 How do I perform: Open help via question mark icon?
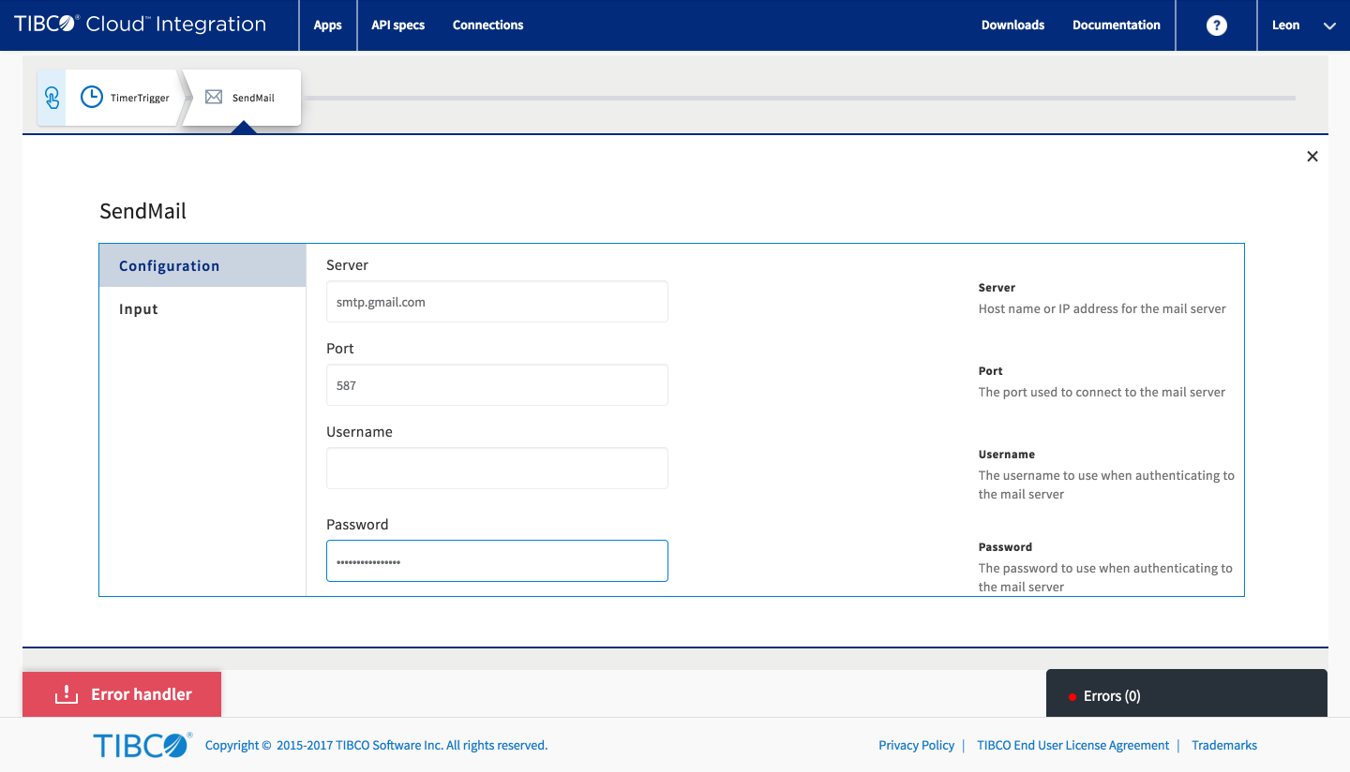coord(1216,25)
